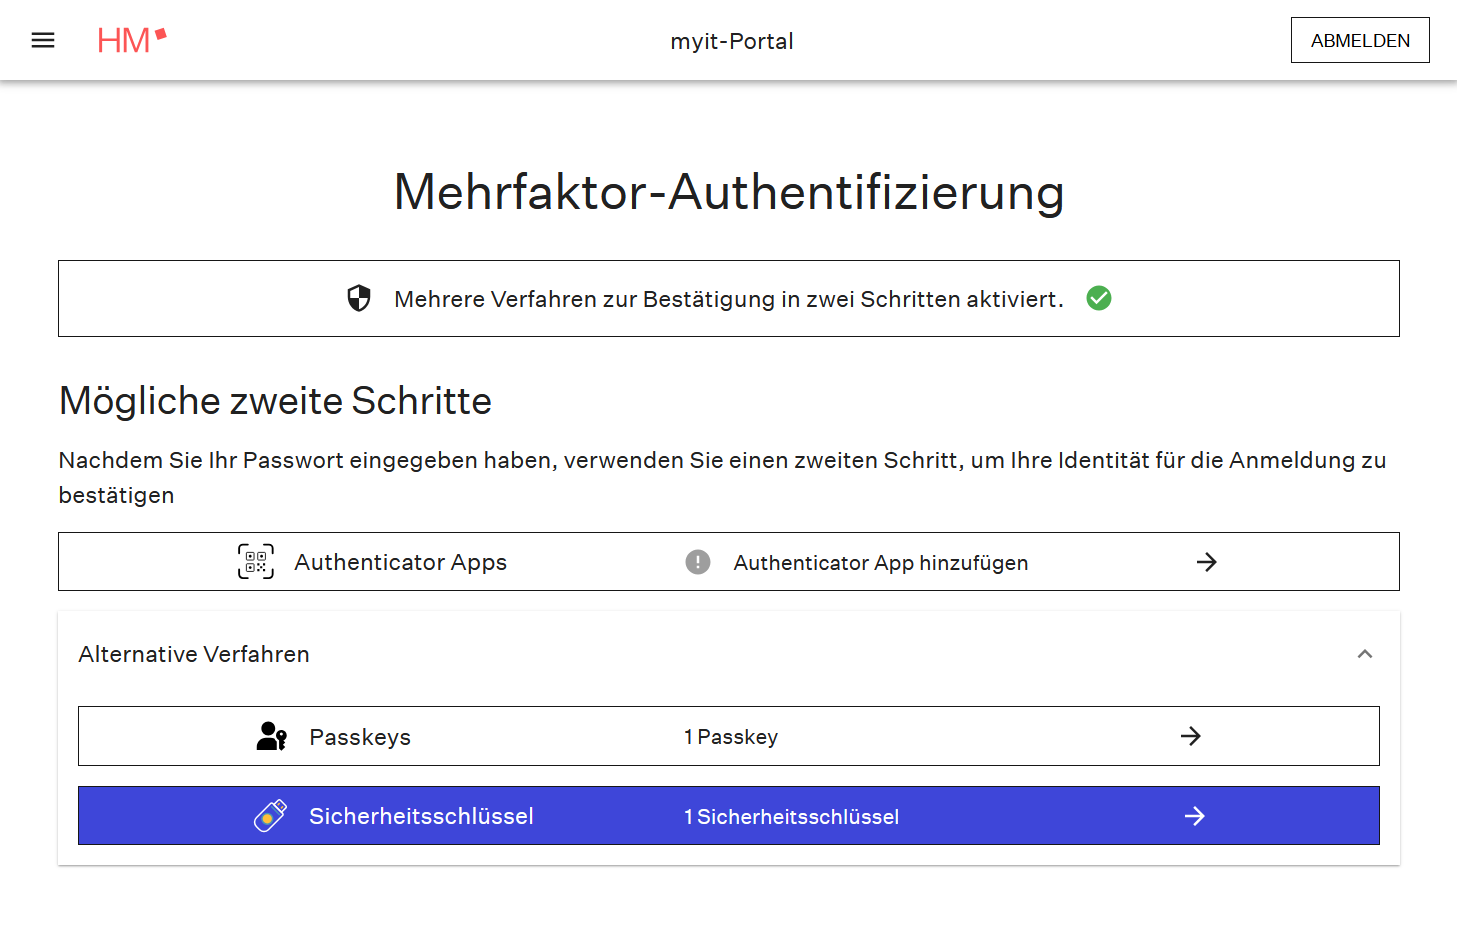Click the activated methods status banner
The height and width of the screenshot is (942, 1457).
728,299
